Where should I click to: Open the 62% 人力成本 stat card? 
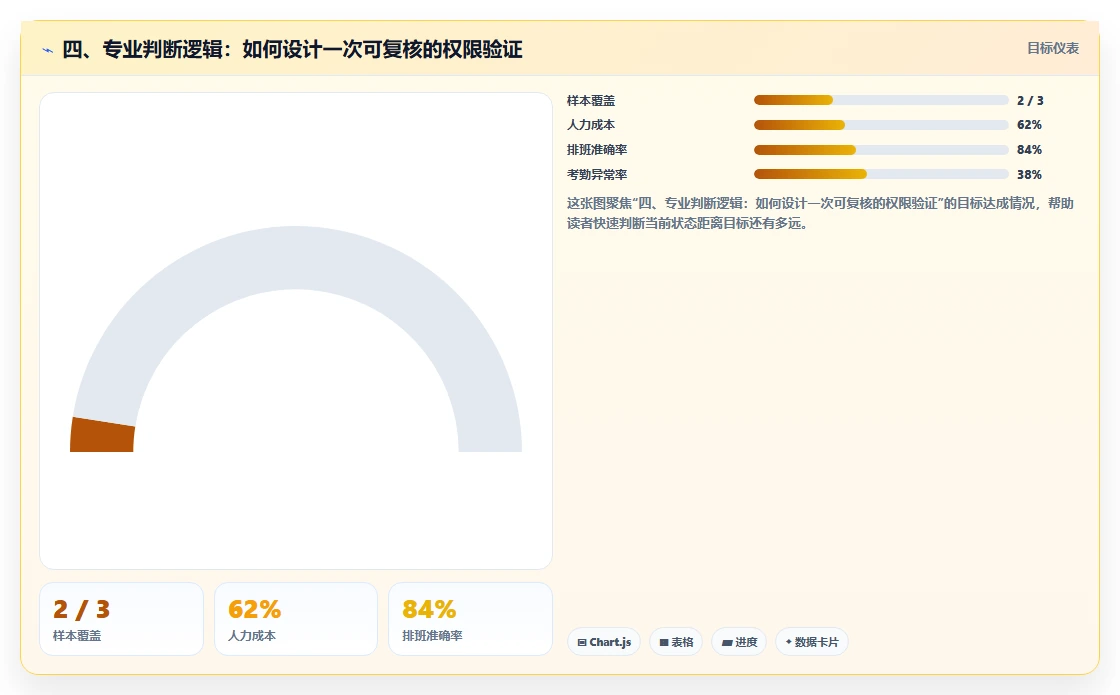pos(296,619)
